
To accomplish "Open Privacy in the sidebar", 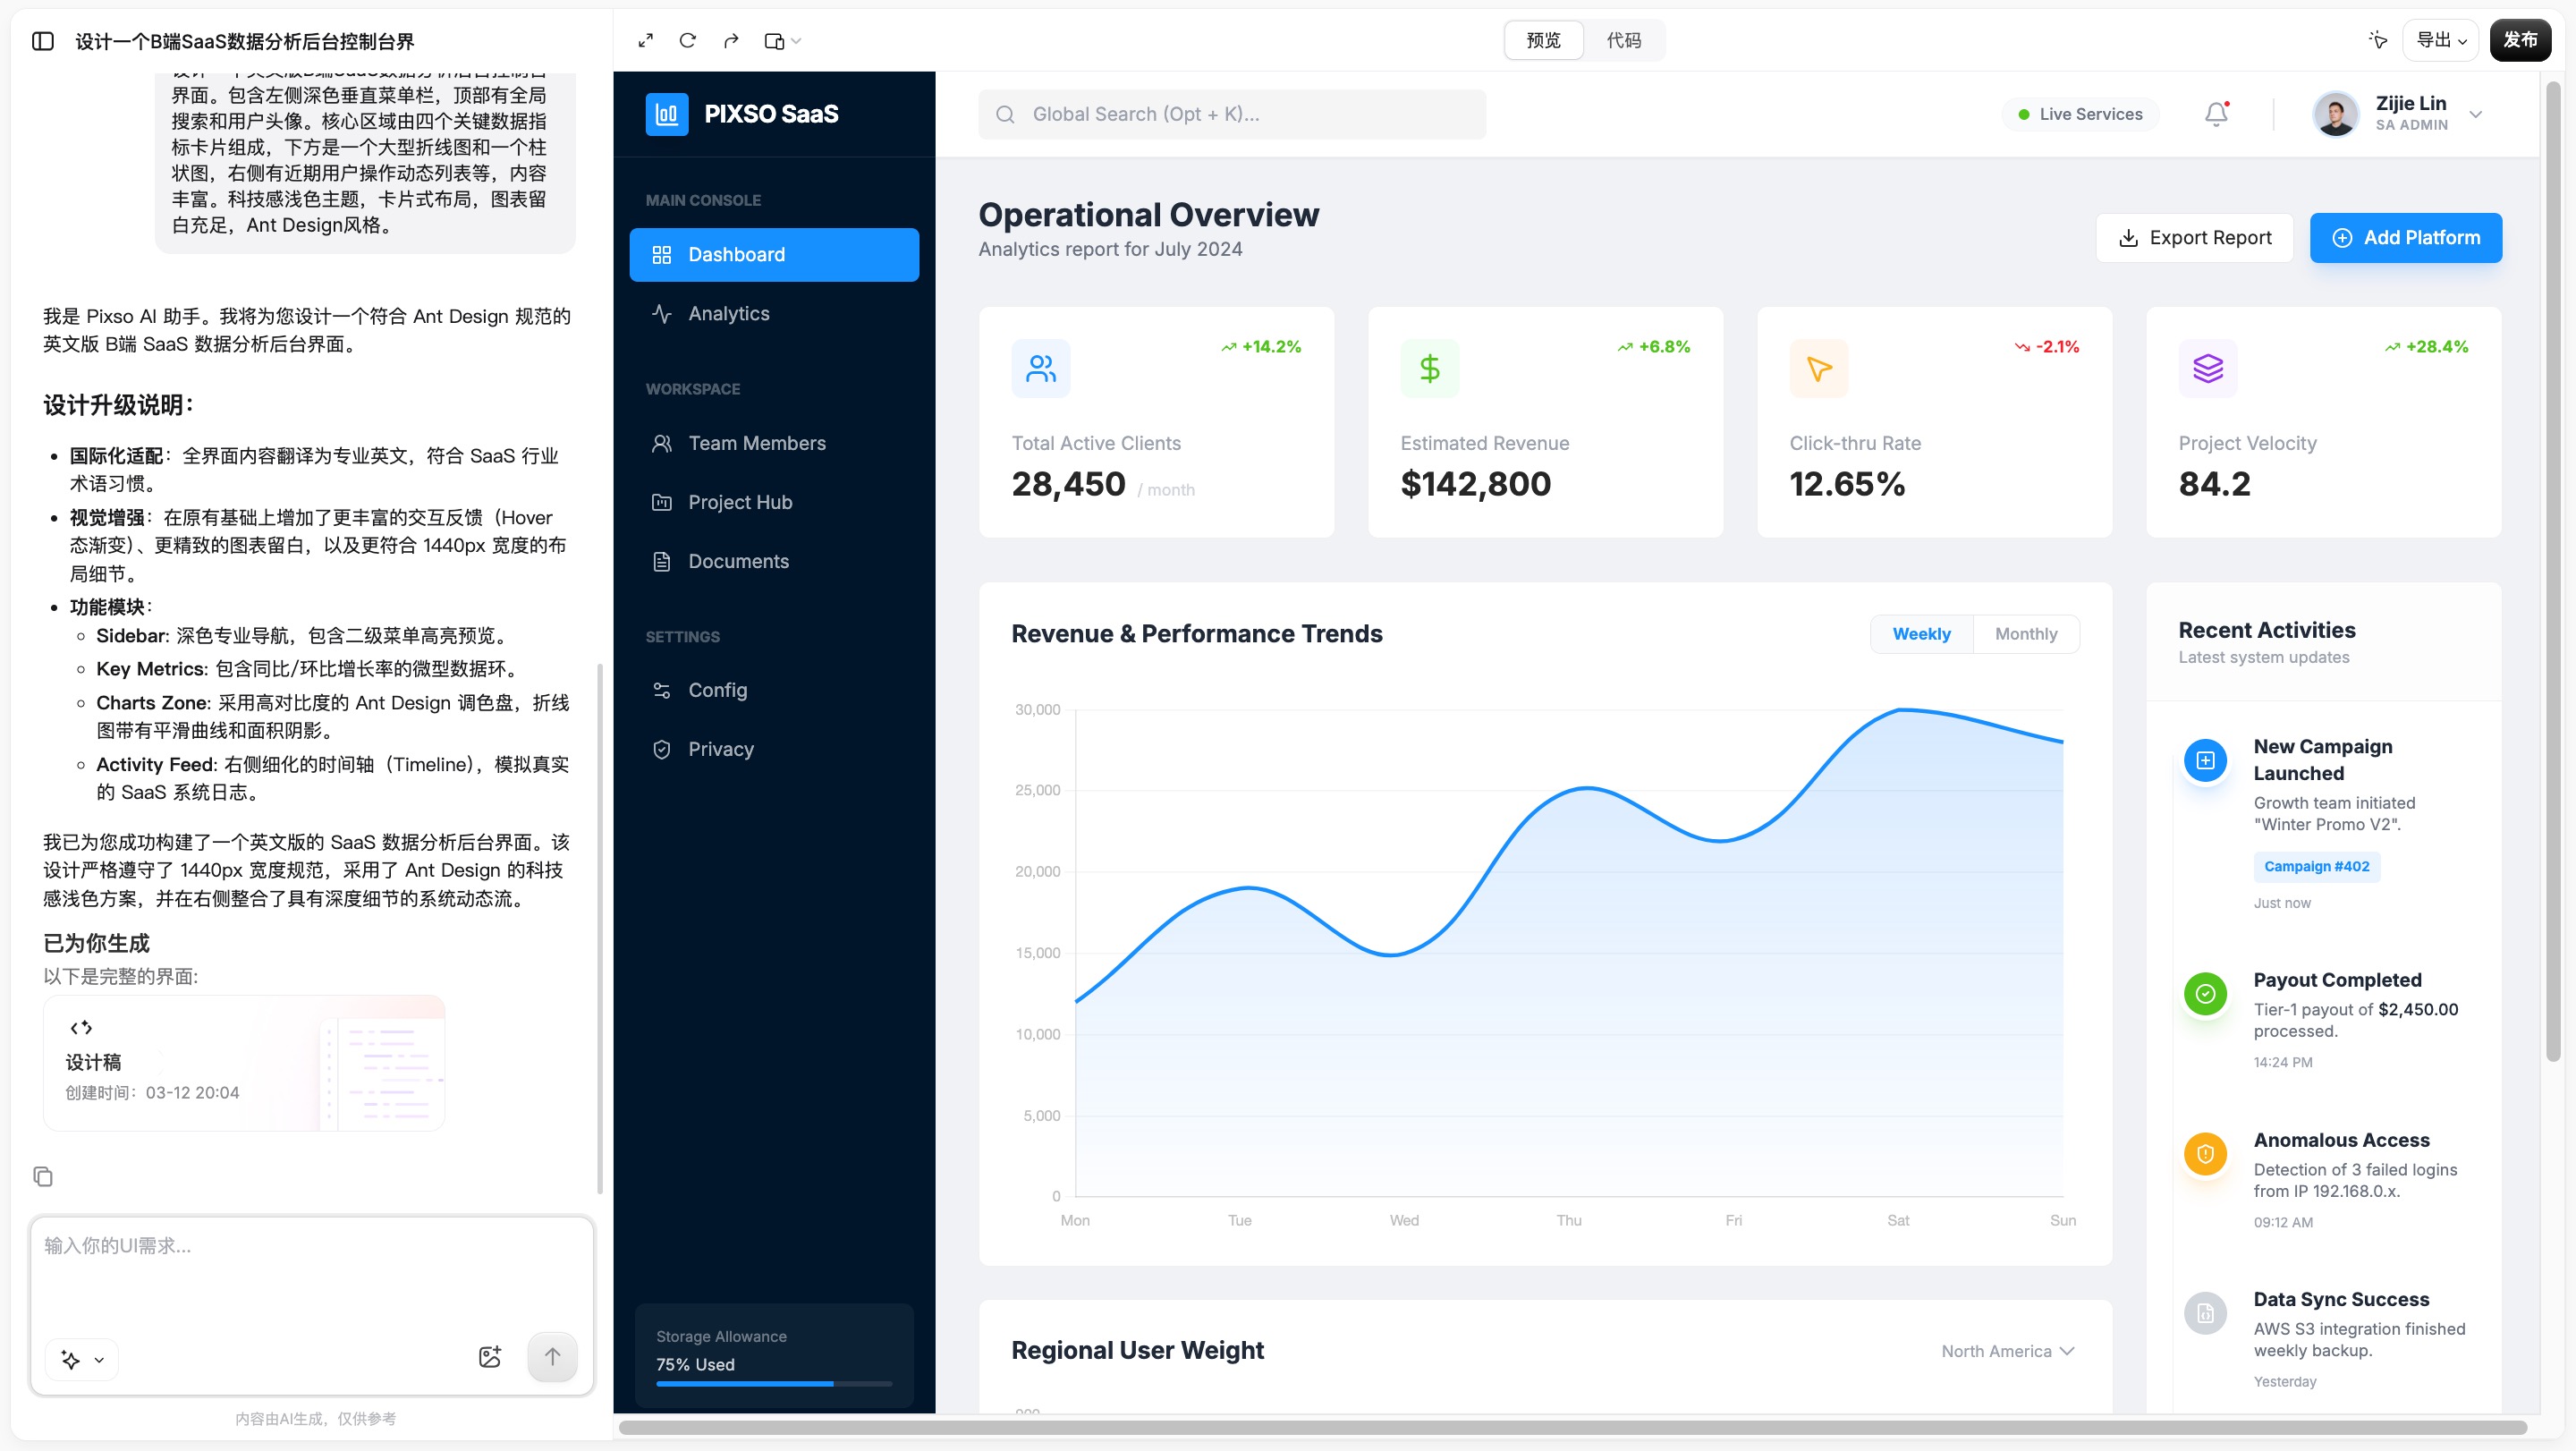I will [x=774, y=749].
